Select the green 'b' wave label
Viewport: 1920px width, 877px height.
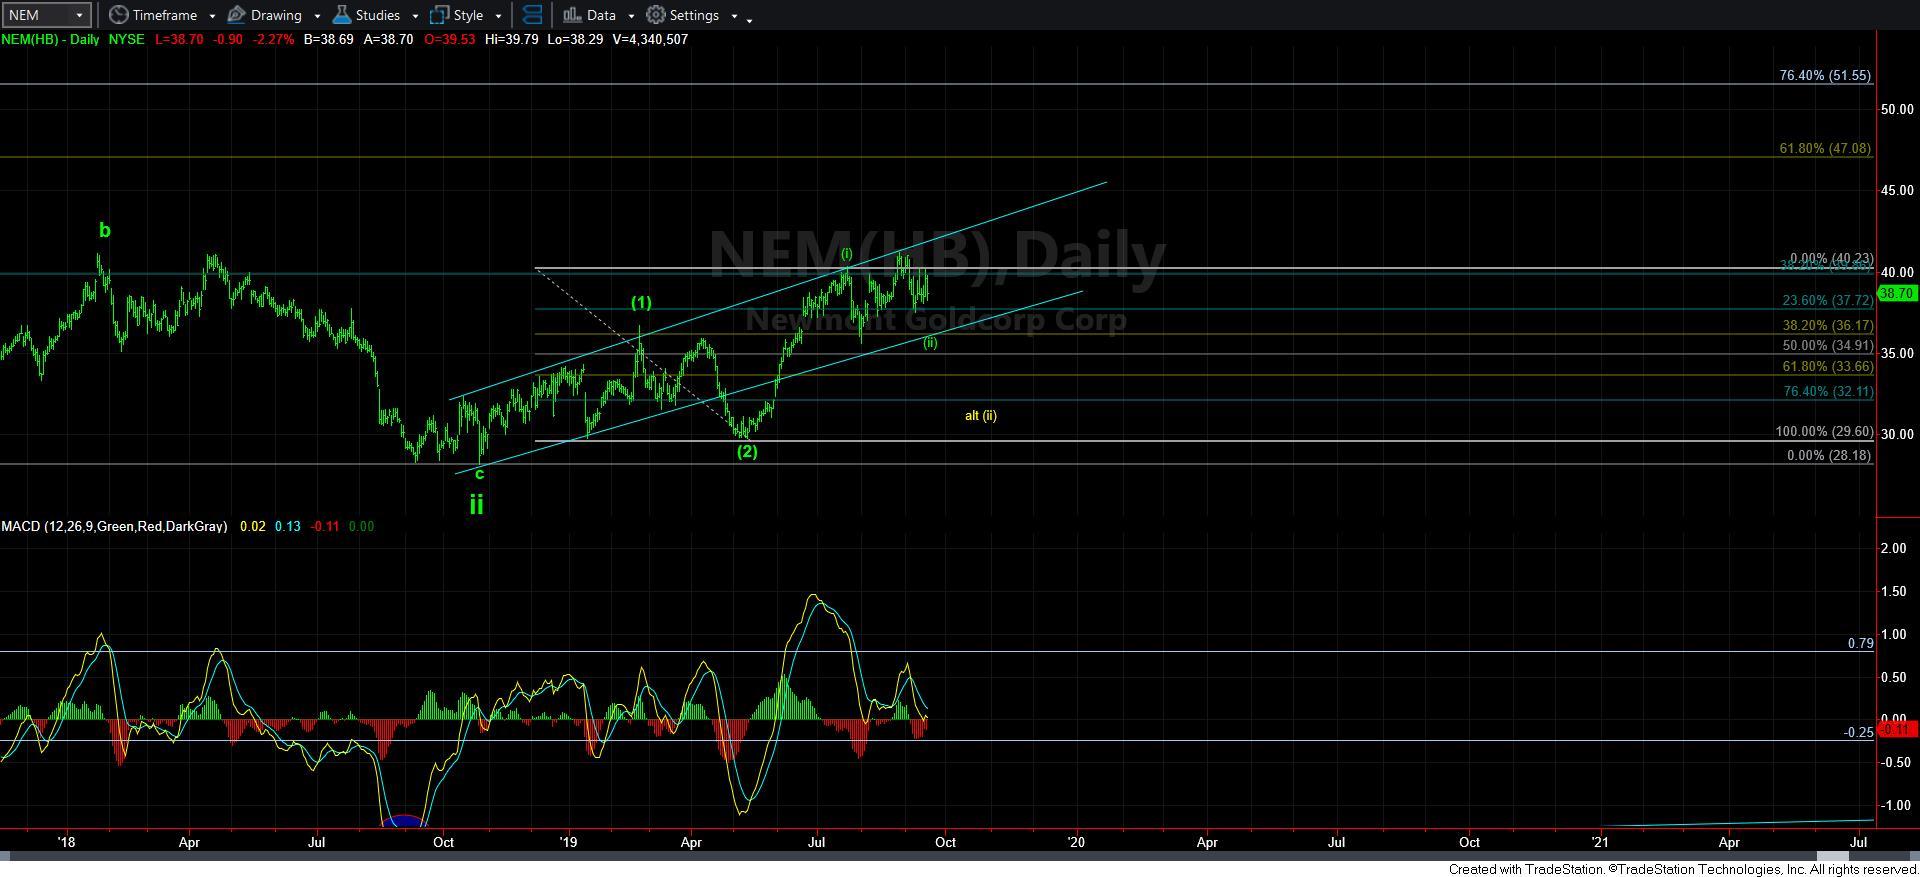pyautogui.click(x=104, y=230)
